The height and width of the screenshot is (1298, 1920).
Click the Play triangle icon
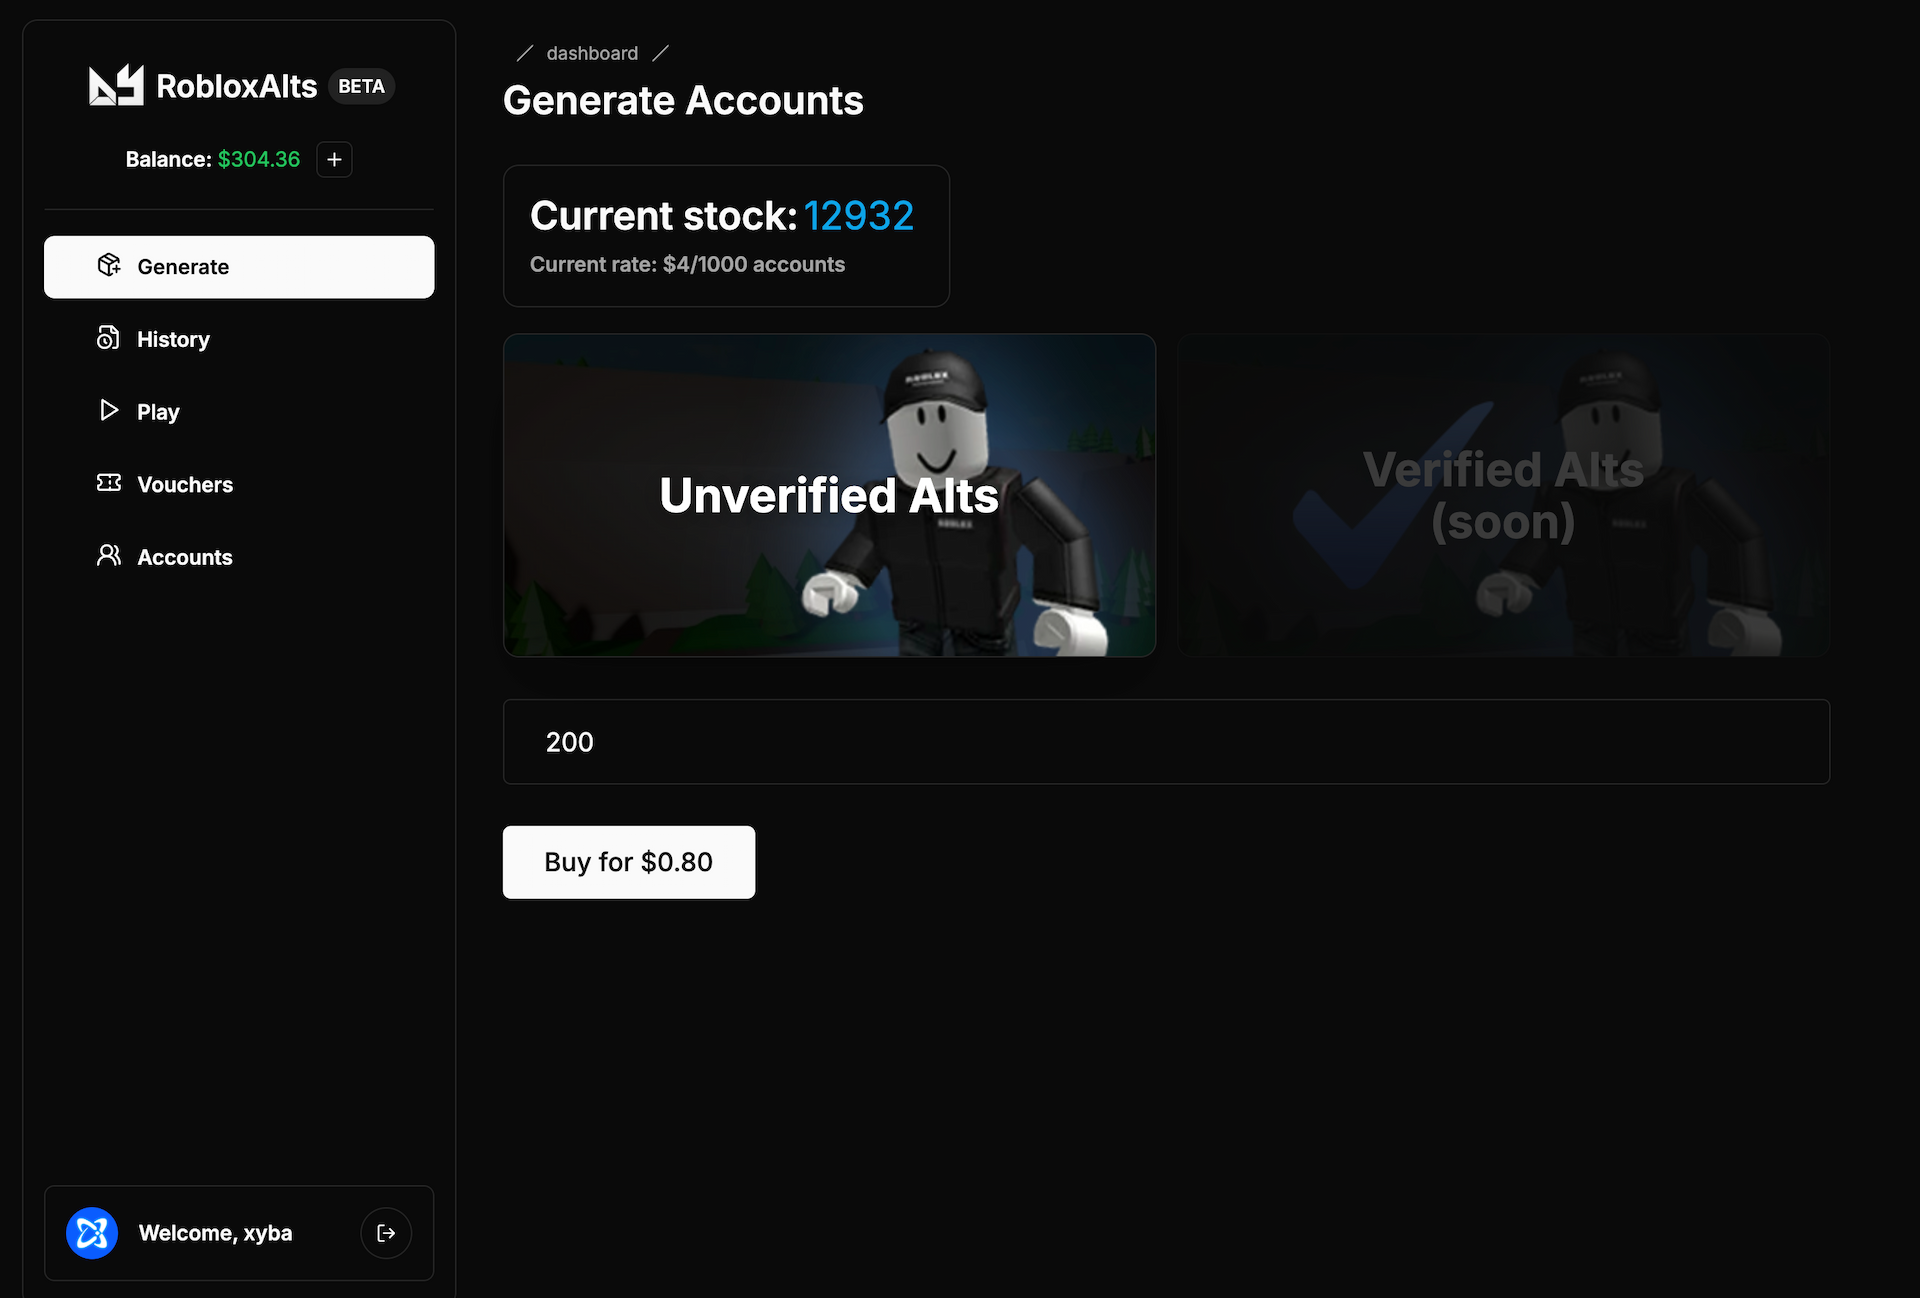click(109, 410)
